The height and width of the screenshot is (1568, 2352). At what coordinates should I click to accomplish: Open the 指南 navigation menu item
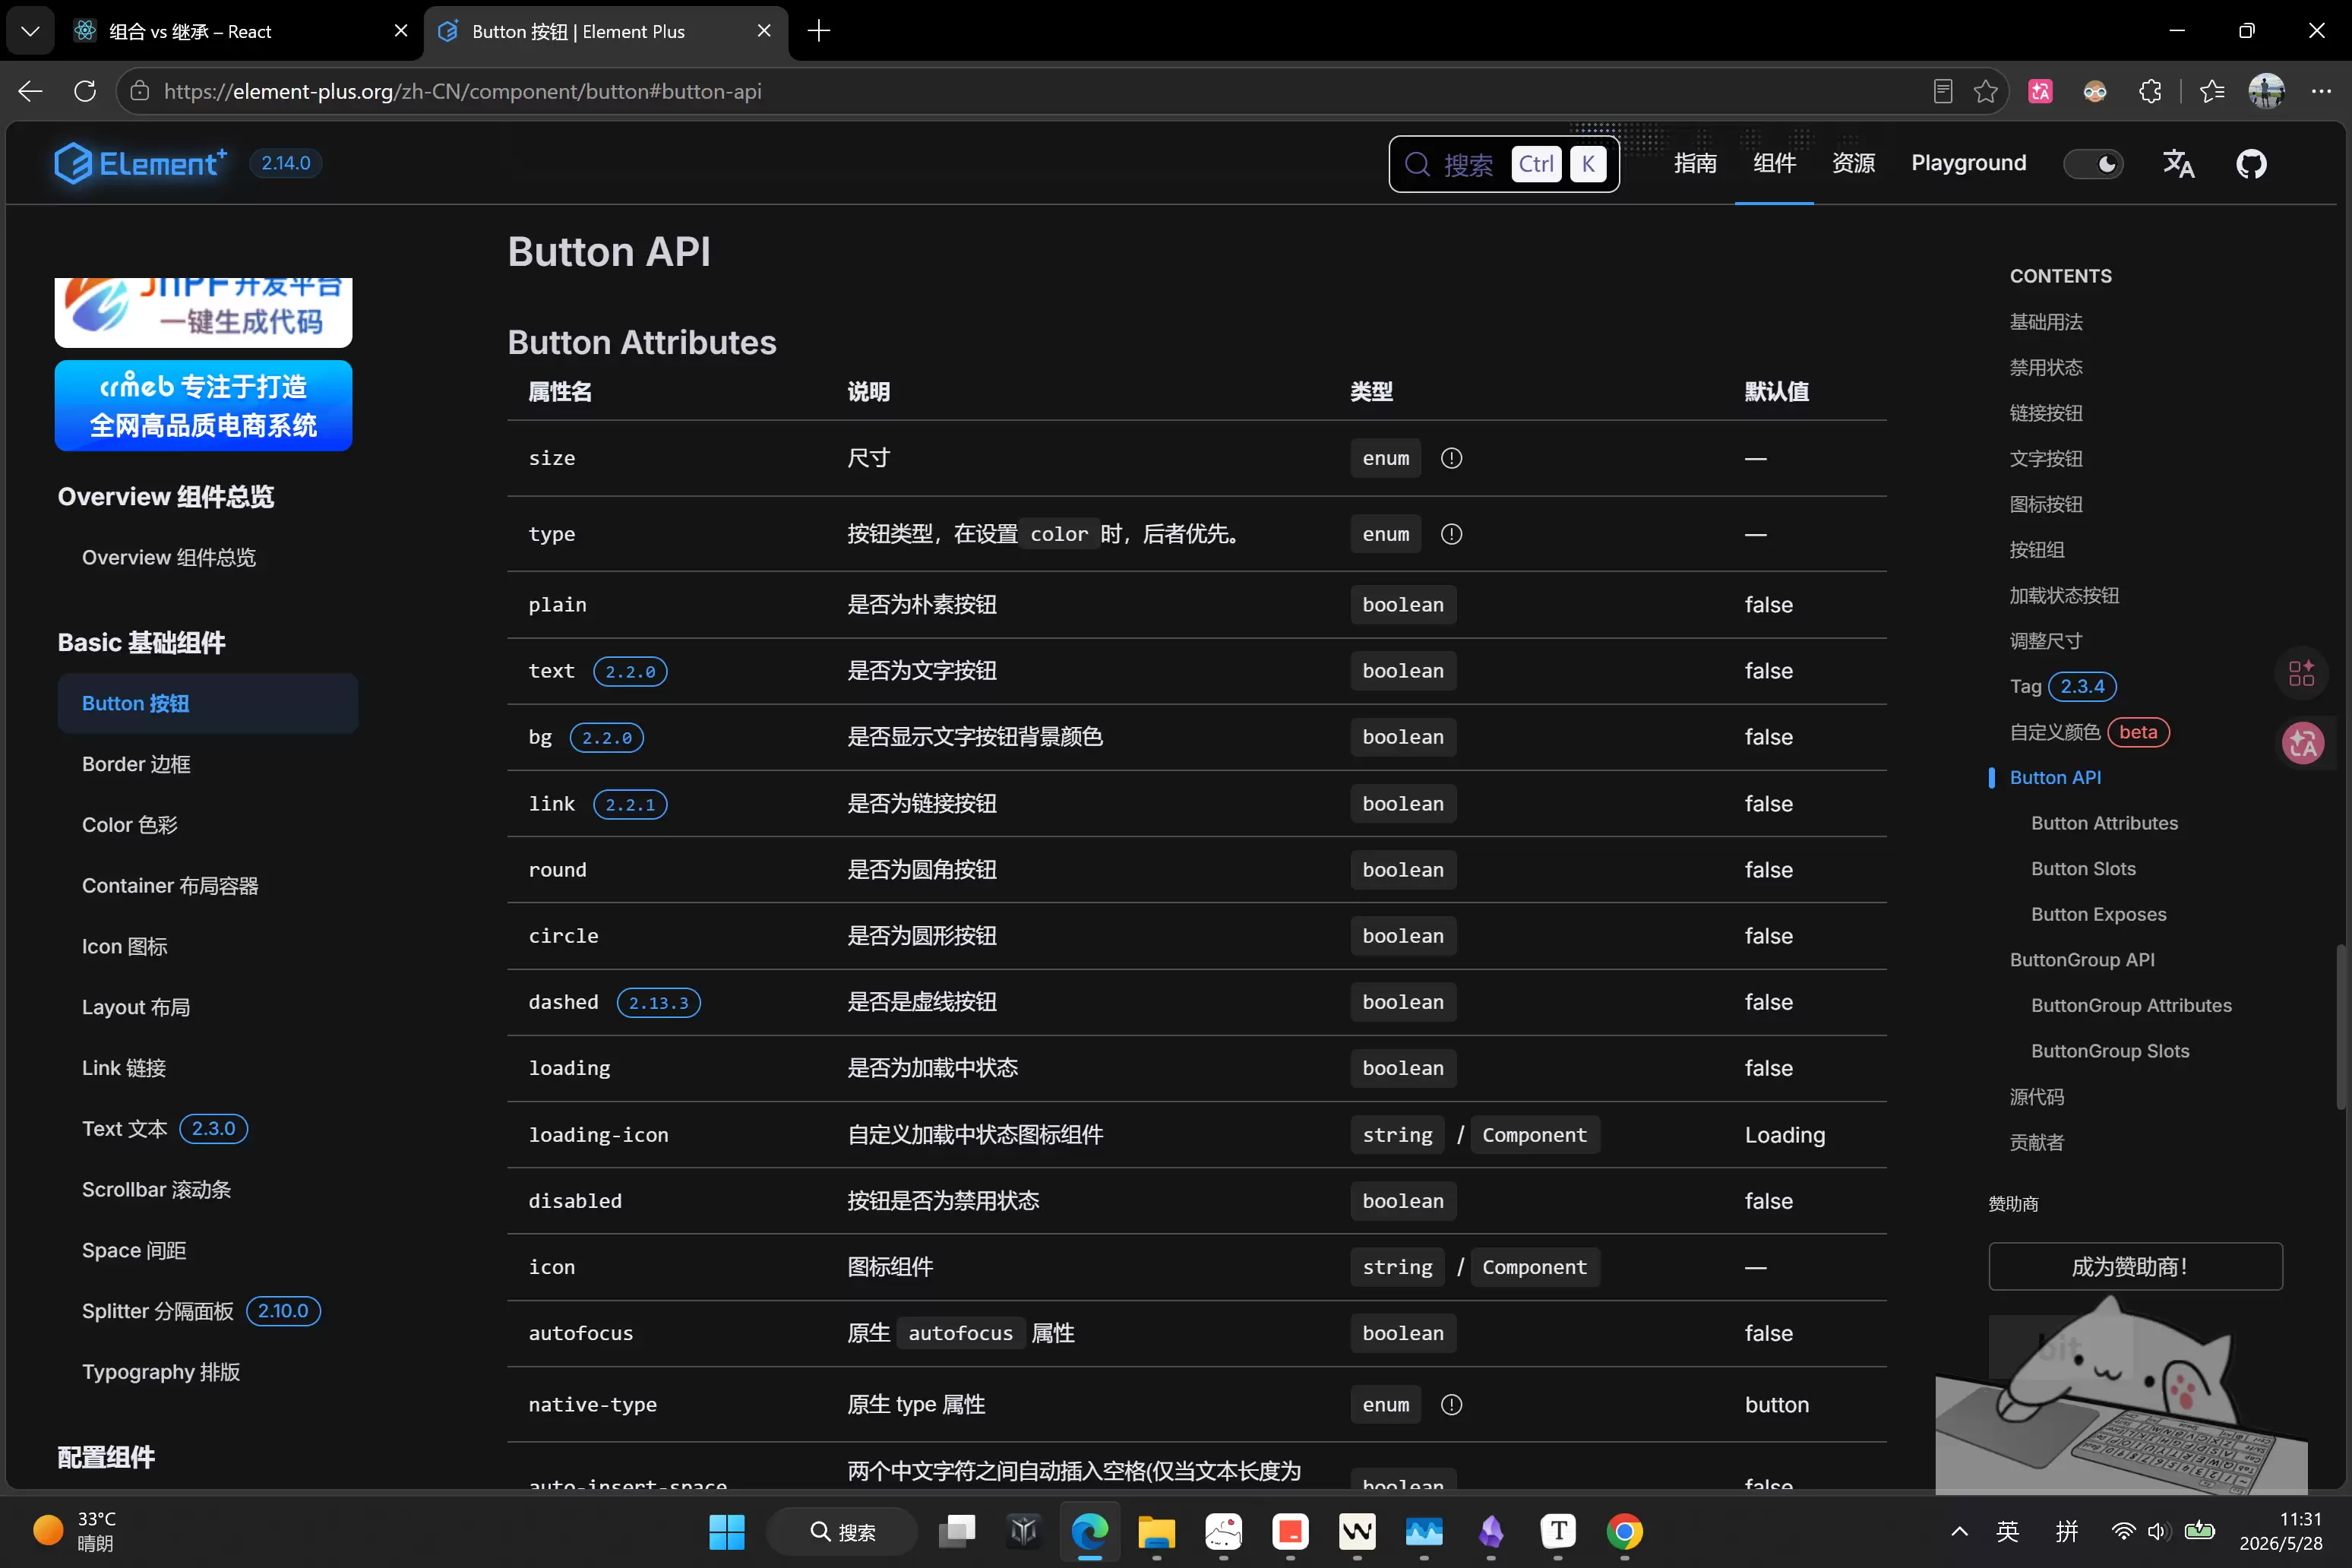click(1695, 163)
